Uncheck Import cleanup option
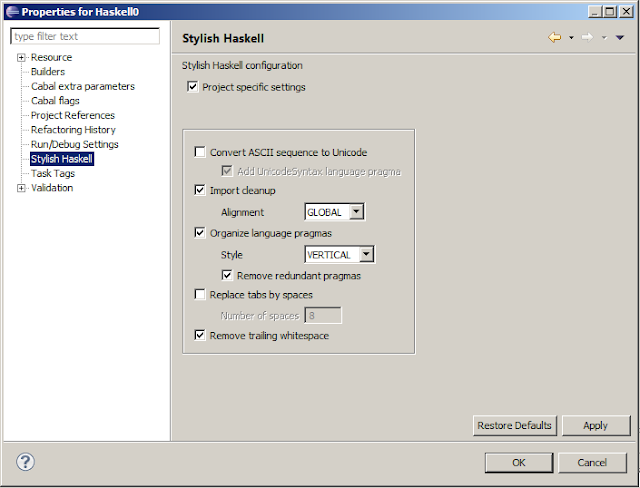Screen dimensions: 640x488 point(200,190)
